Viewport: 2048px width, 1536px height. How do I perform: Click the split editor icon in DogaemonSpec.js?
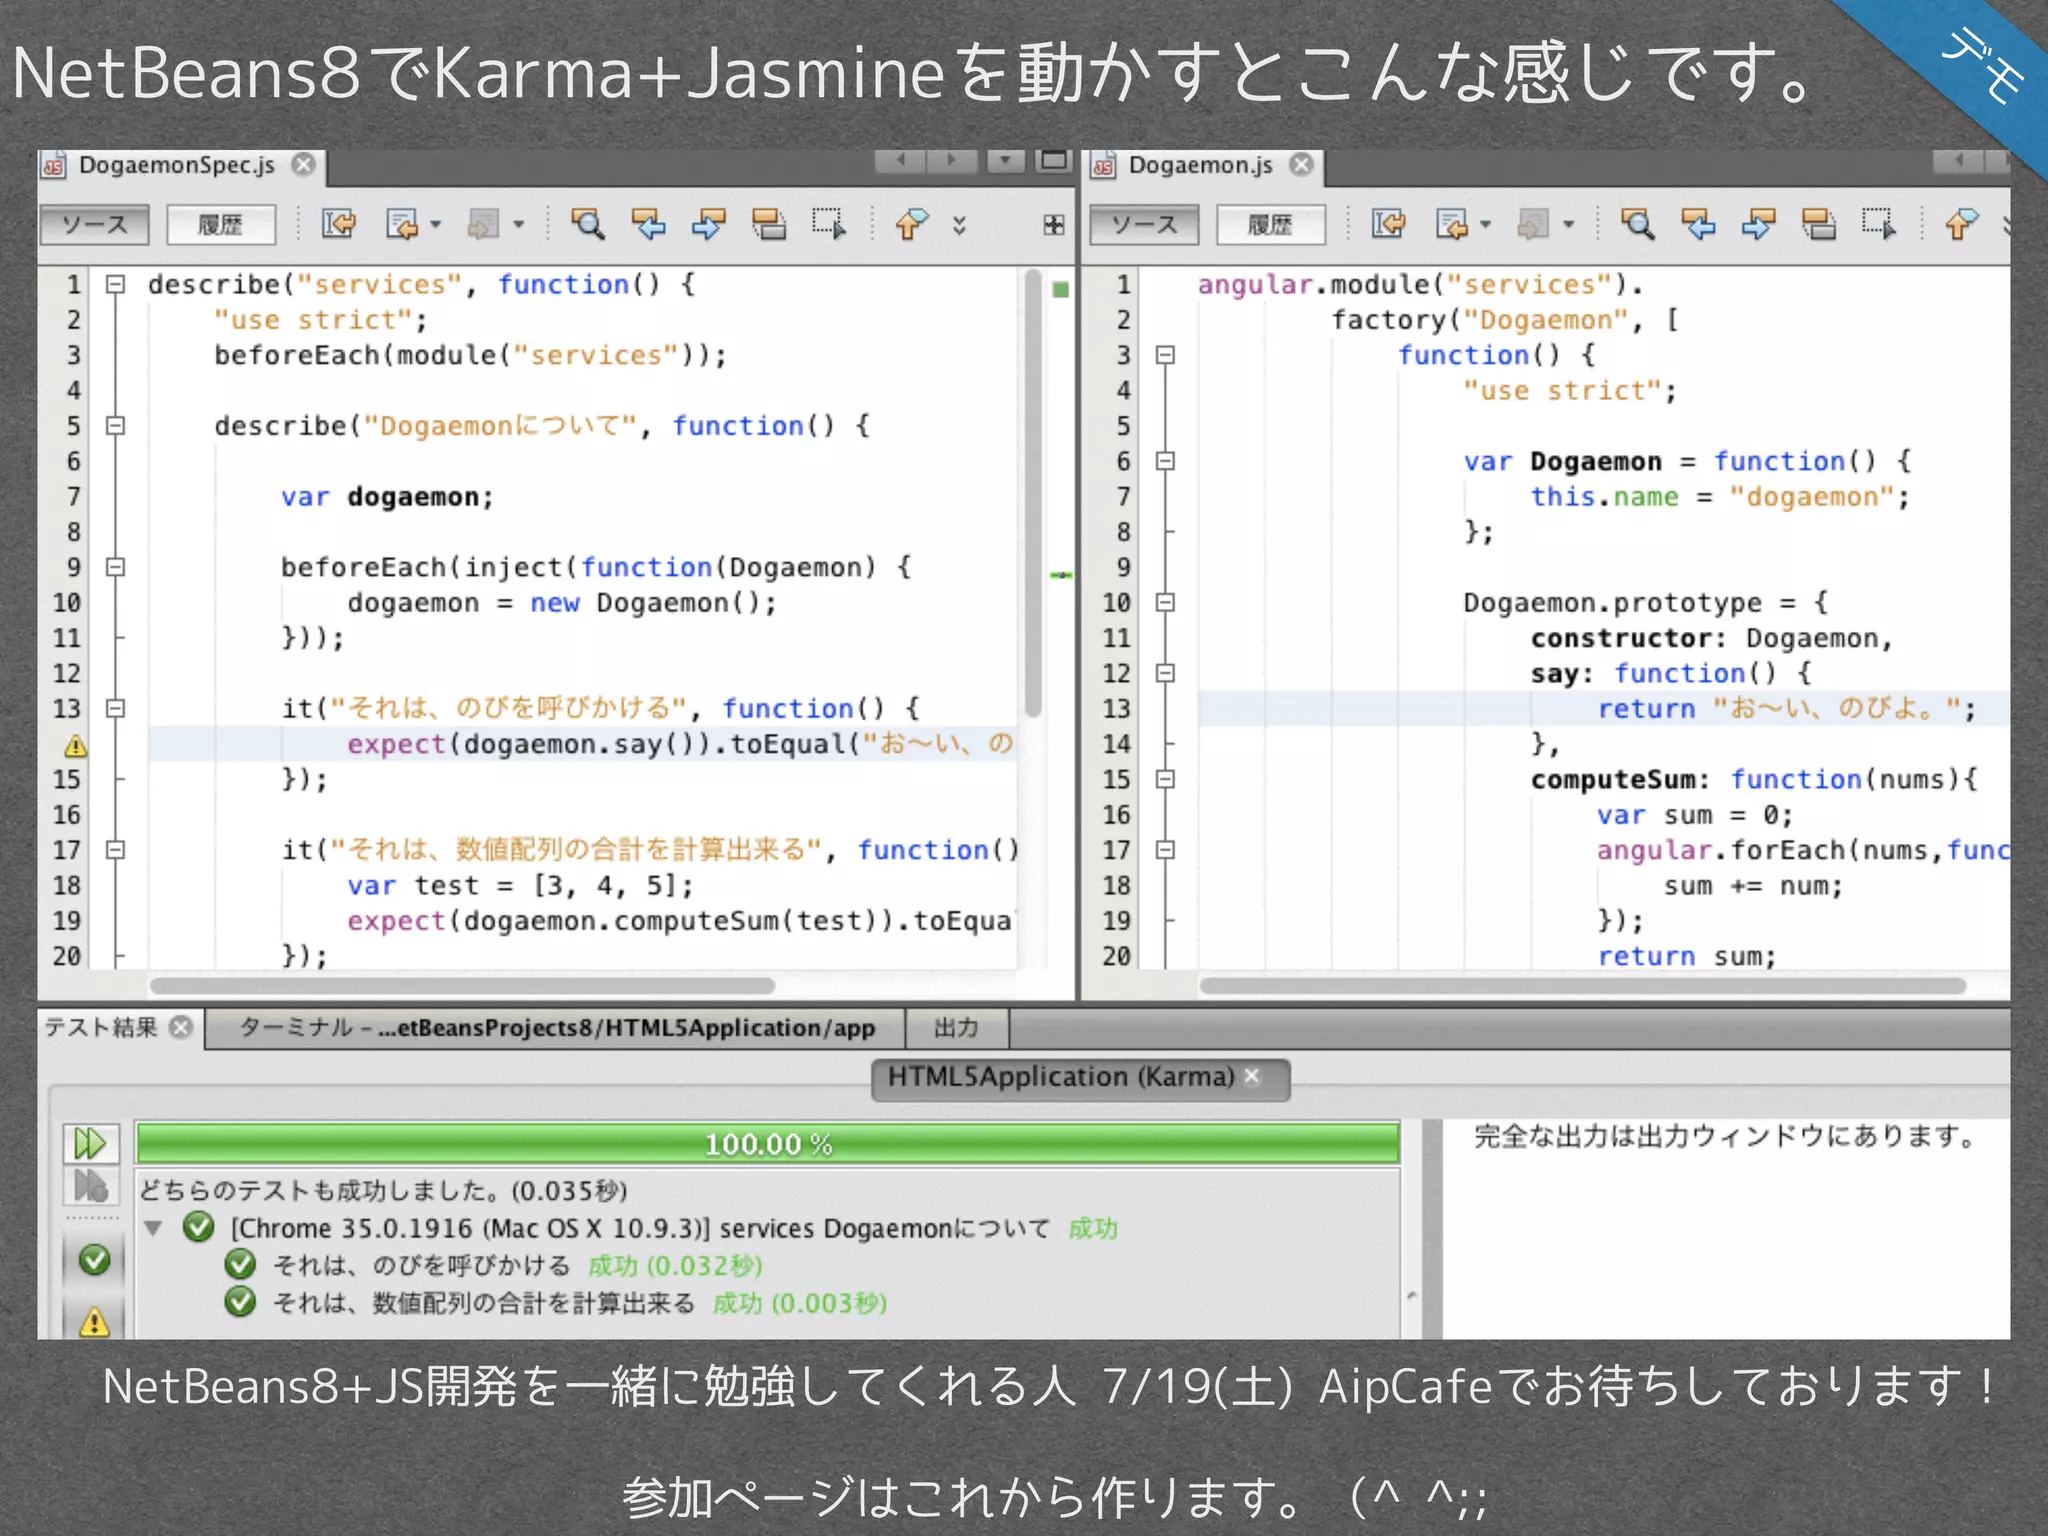pyautogui.click(x=1053, y=225)
